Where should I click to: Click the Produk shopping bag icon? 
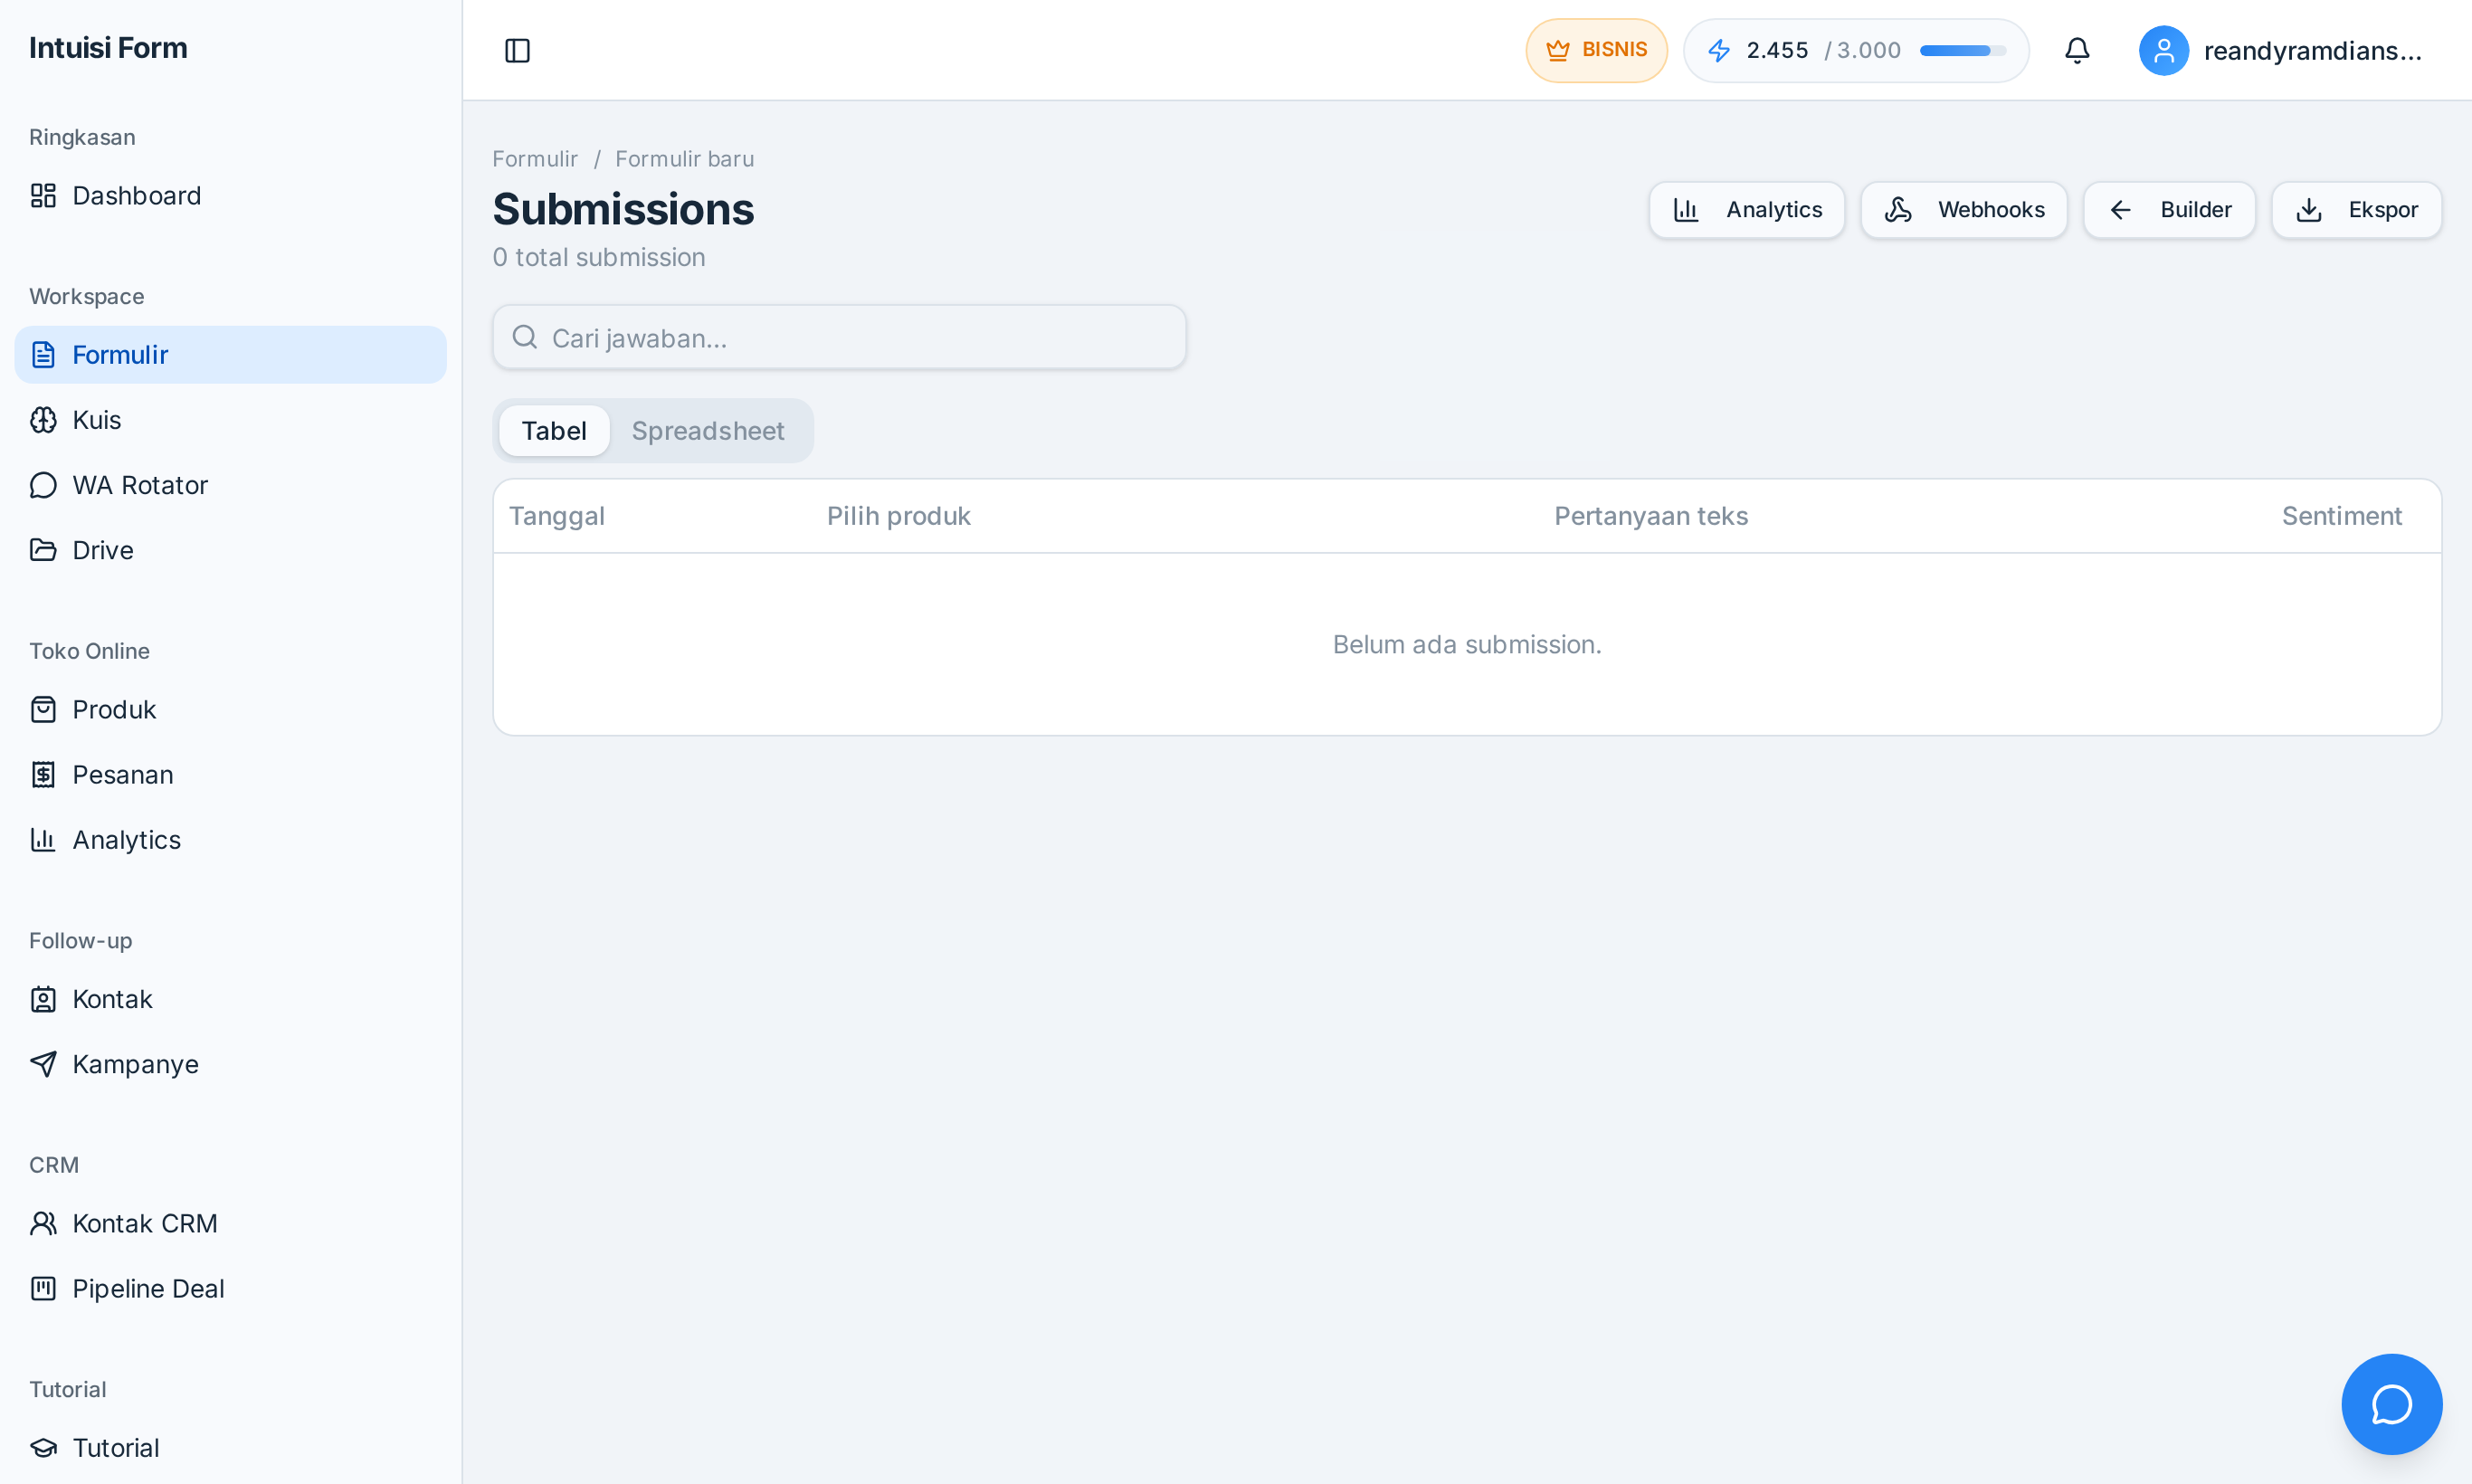pos(43,709)
